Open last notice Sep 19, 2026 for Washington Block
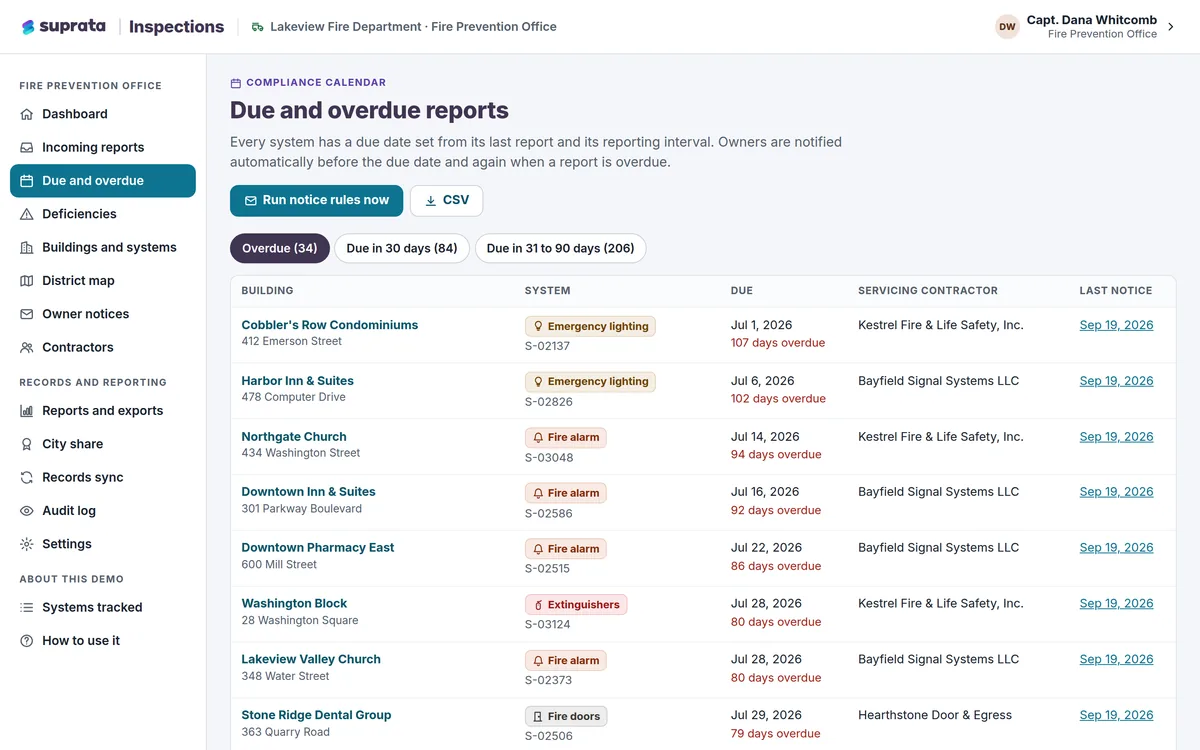1200x750 pixels. point(1116,604)
